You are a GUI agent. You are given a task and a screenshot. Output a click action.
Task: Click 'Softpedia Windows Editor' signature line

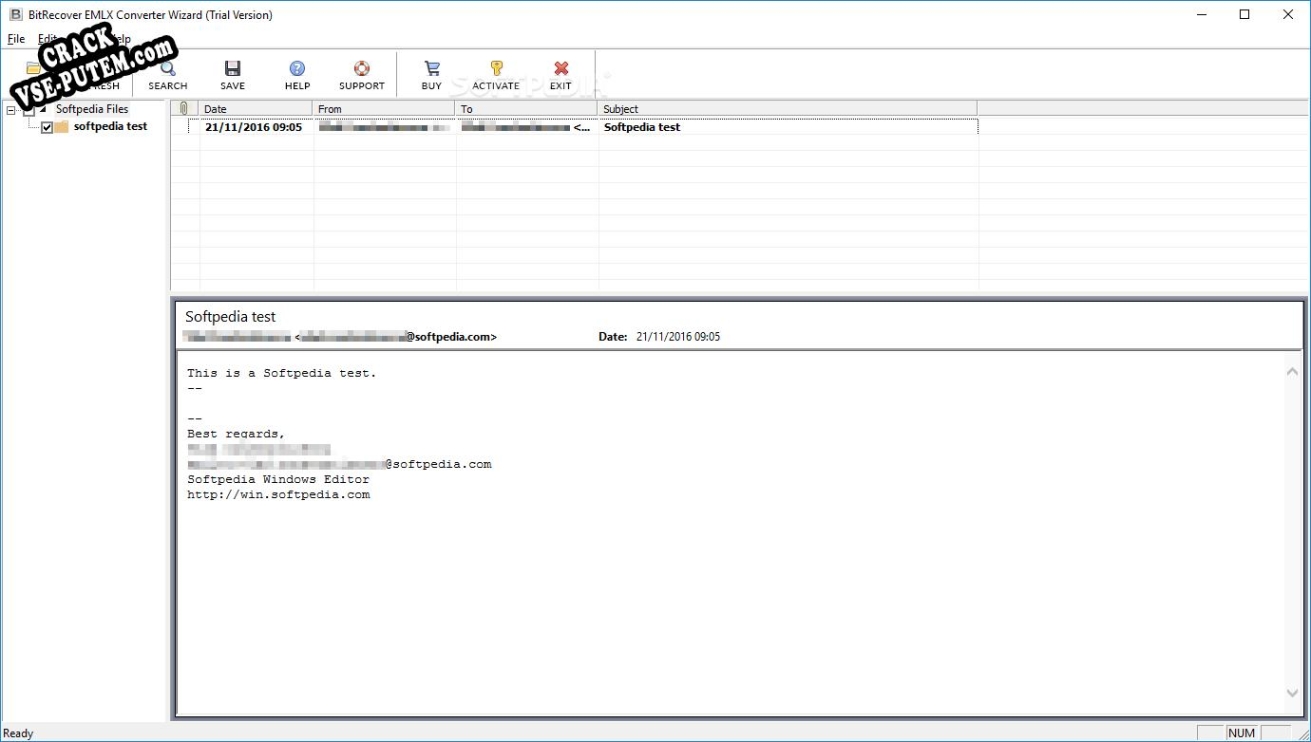[278, 479]
